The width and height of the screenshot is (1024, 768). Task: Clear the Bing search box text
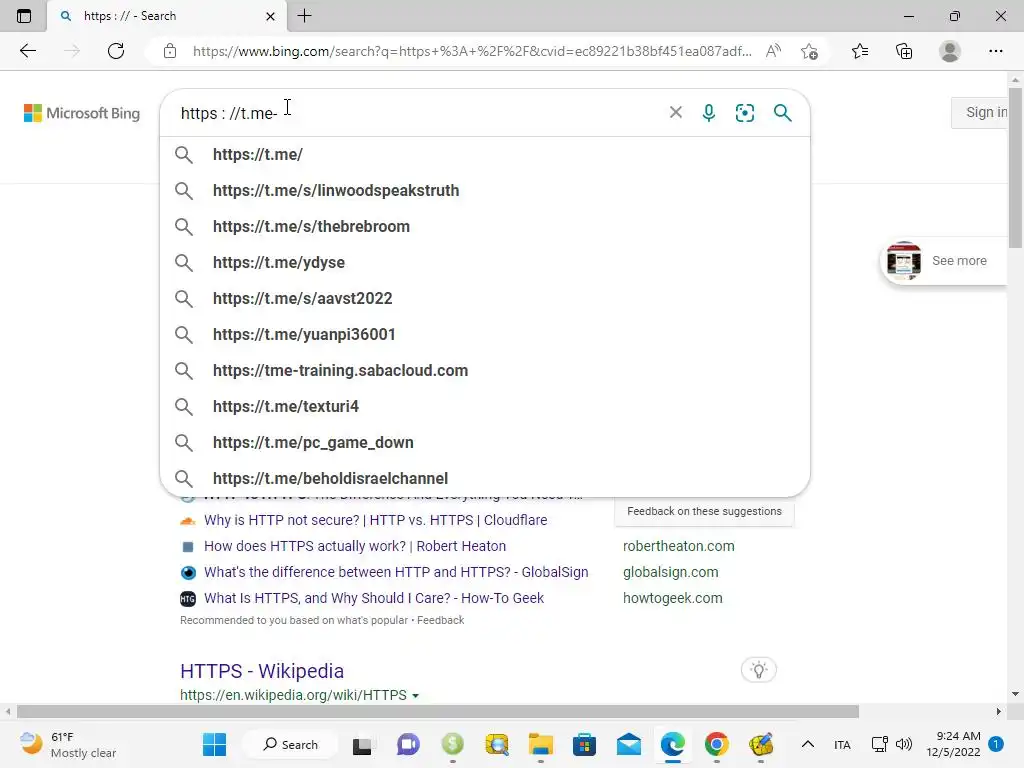(x=676, y=113)
